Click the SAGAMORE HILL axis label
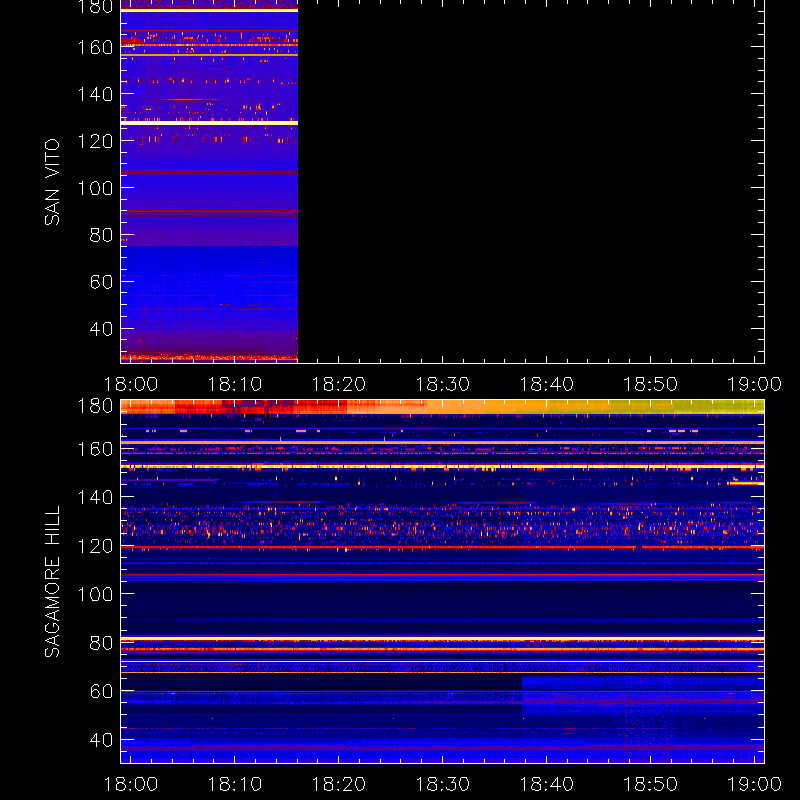Viewport: 800px width, 800px height. tap(52, 582)
